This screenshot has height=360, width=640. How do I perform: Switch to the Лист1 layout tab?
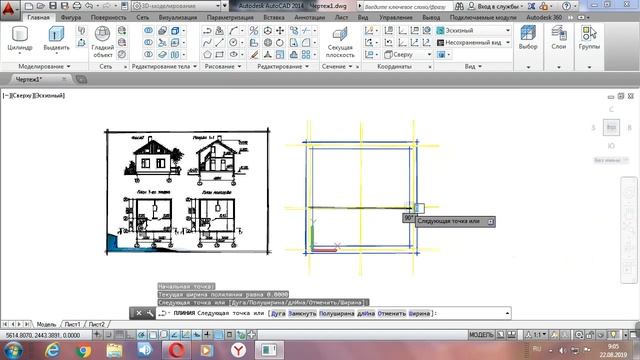(72, 324)
